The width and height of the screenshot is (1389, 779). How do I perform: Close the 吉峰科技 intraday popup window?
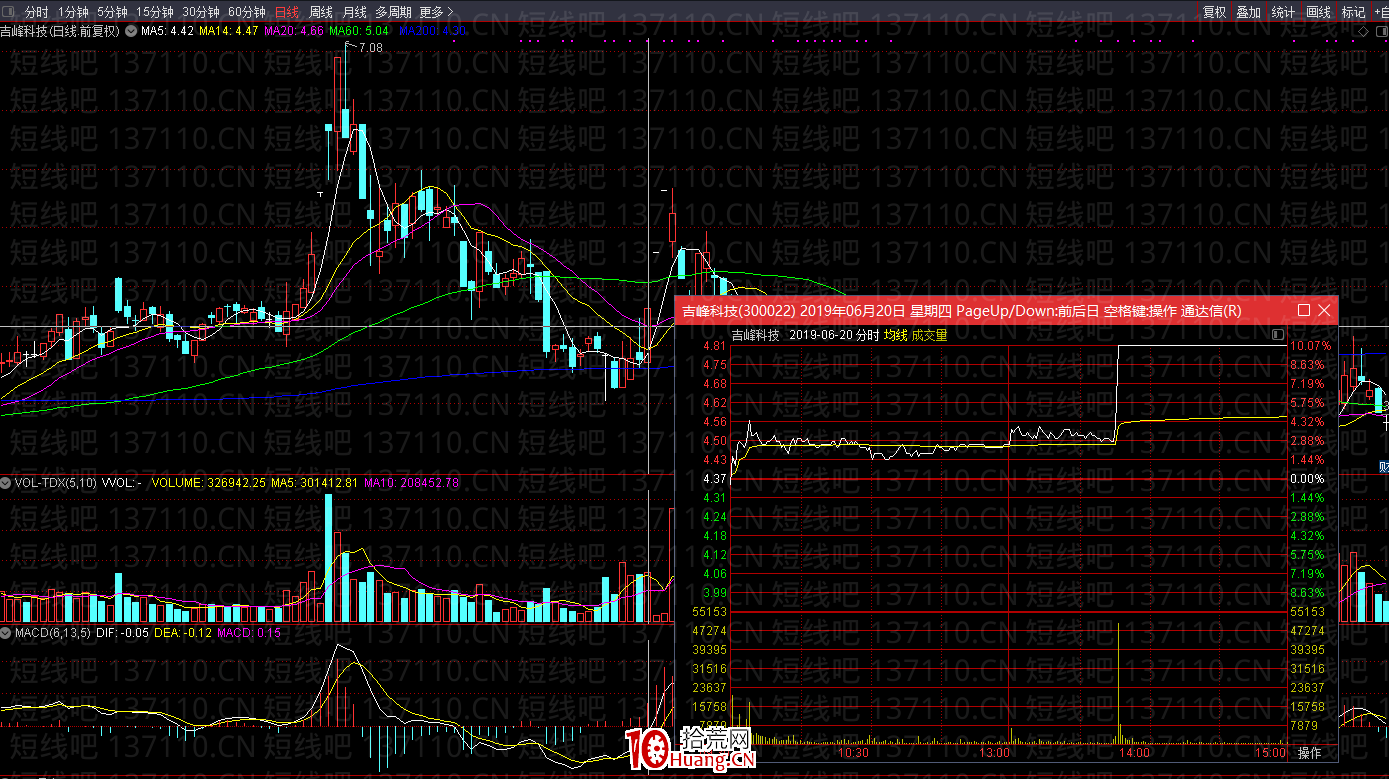tap(1325, 310)
